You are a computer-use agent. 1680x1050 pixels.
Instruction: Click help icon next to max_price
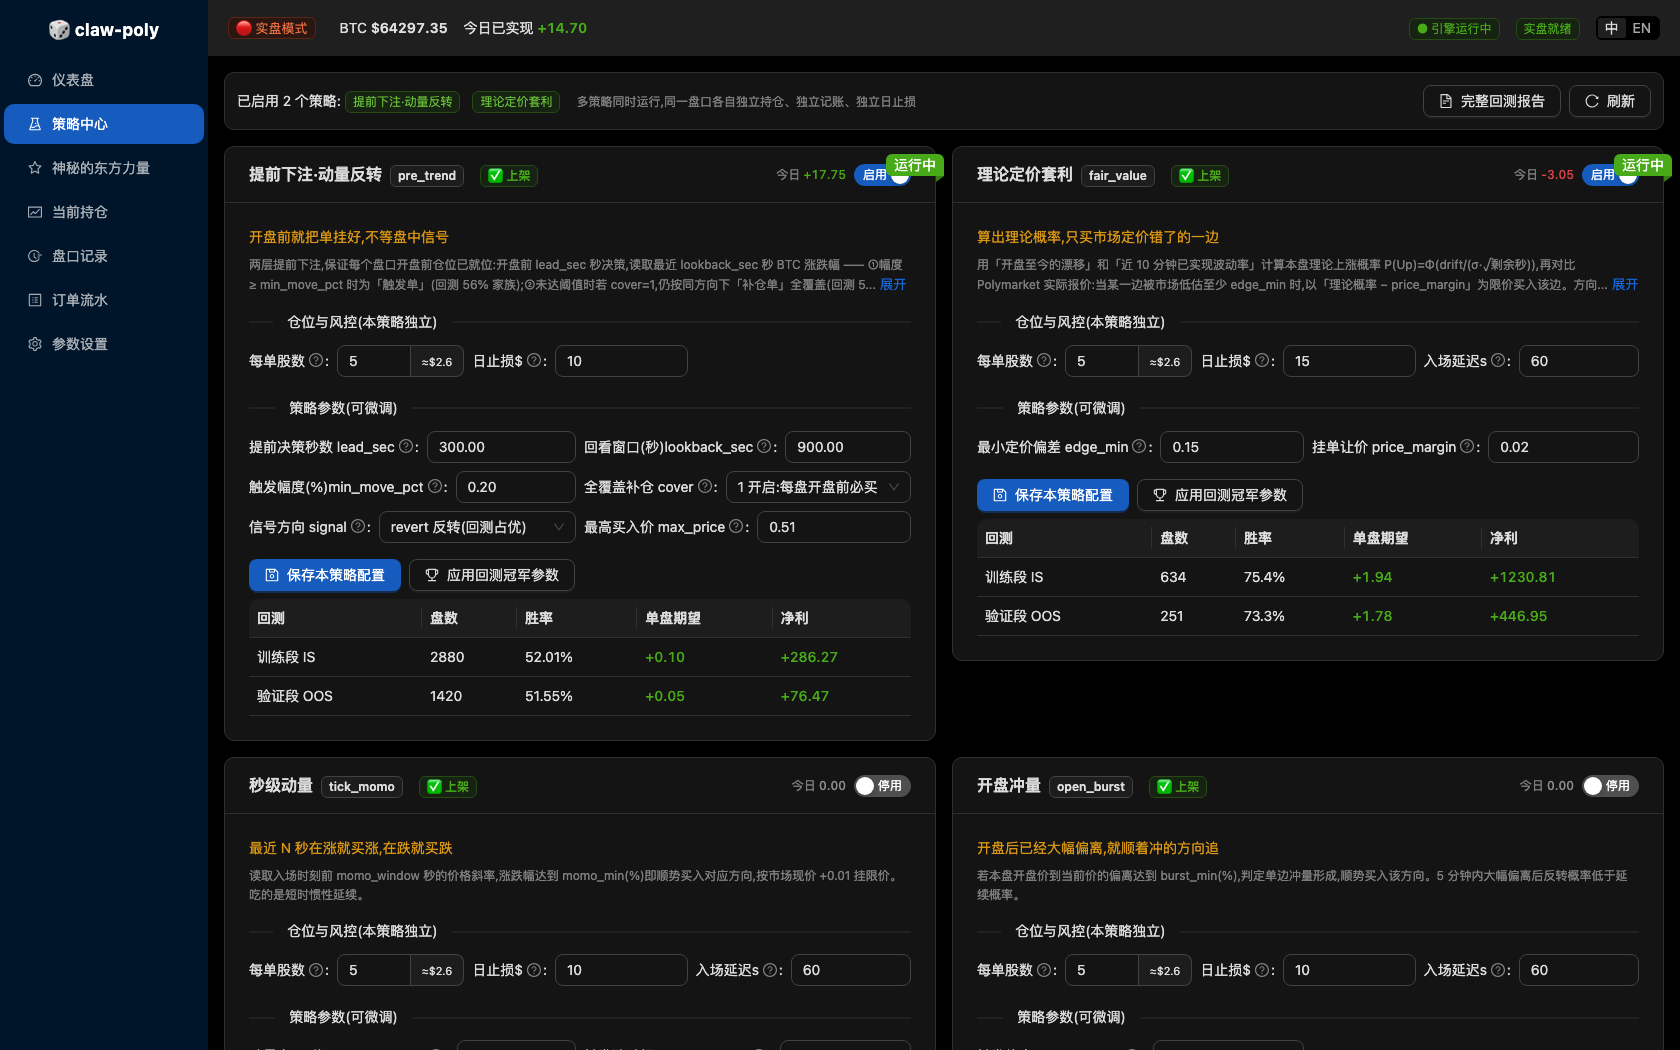click(736, 527)
